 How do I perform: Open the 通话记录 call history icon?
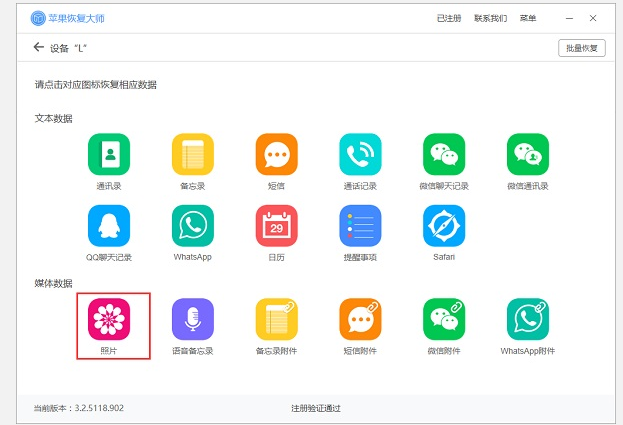(x=360, y=154)
